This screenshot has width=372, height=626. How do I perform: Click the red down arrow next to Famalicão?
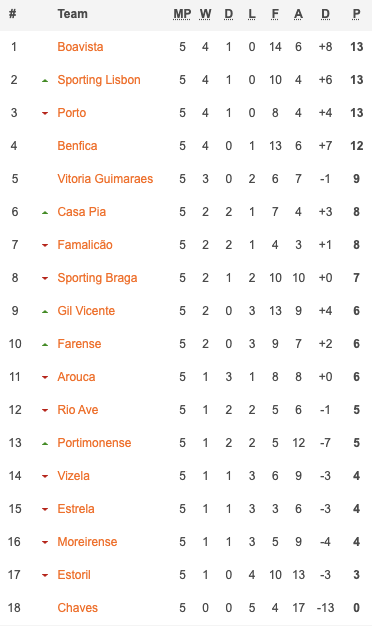click(x=45, y=246)
